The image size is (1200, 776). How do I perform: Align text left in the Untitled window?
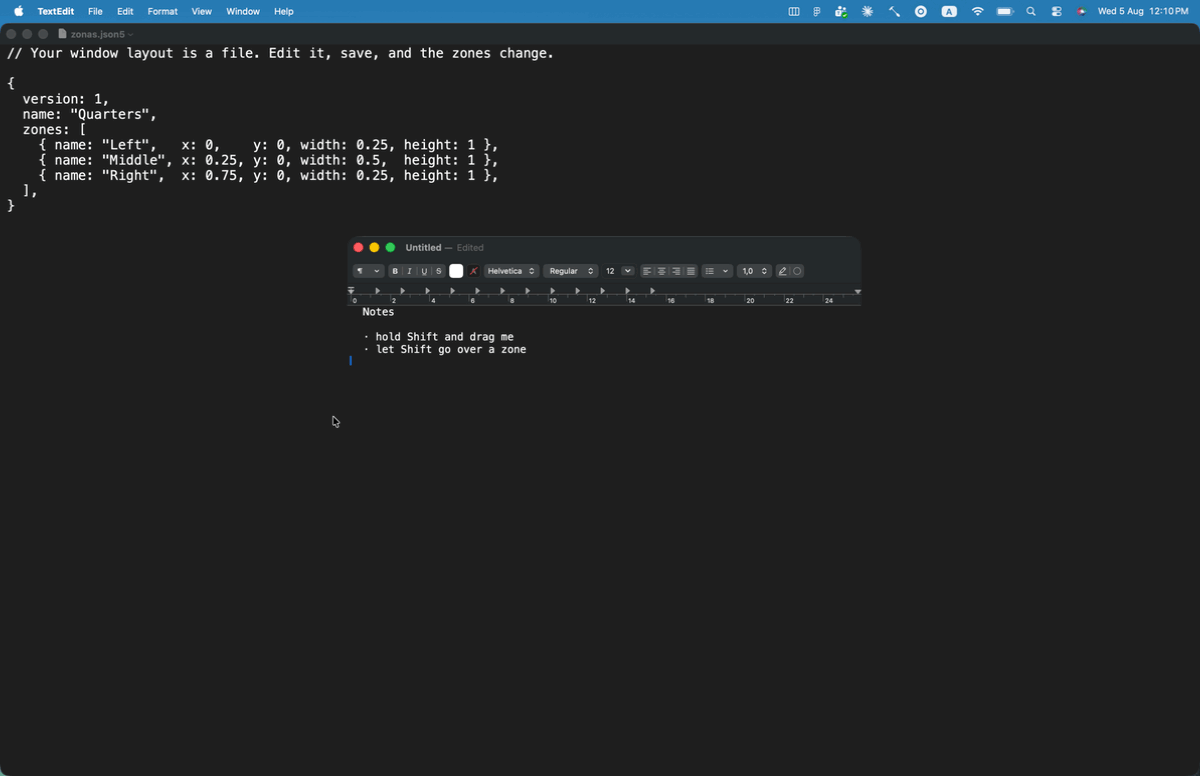point(648,271)
